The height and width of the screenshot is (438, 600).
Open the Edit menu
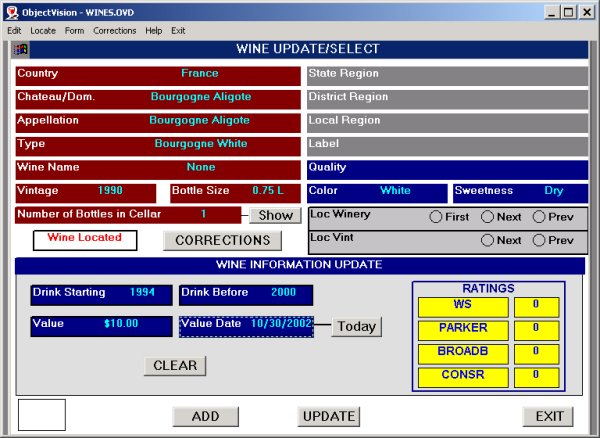14,31
